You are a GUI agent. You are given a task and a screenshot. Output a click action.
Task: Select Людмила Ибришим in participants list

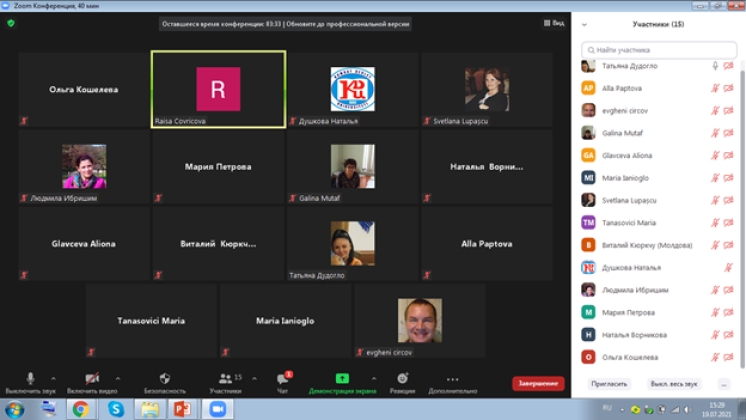click(x=635, y=290)
